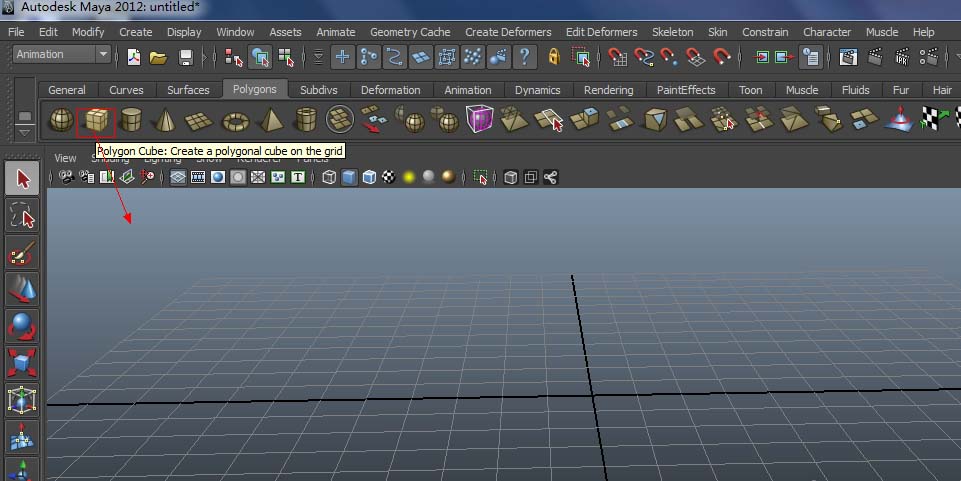Enable smooth shade all blue cube
The width and height of the screenshot is (961, 481).
pos(349,177)
